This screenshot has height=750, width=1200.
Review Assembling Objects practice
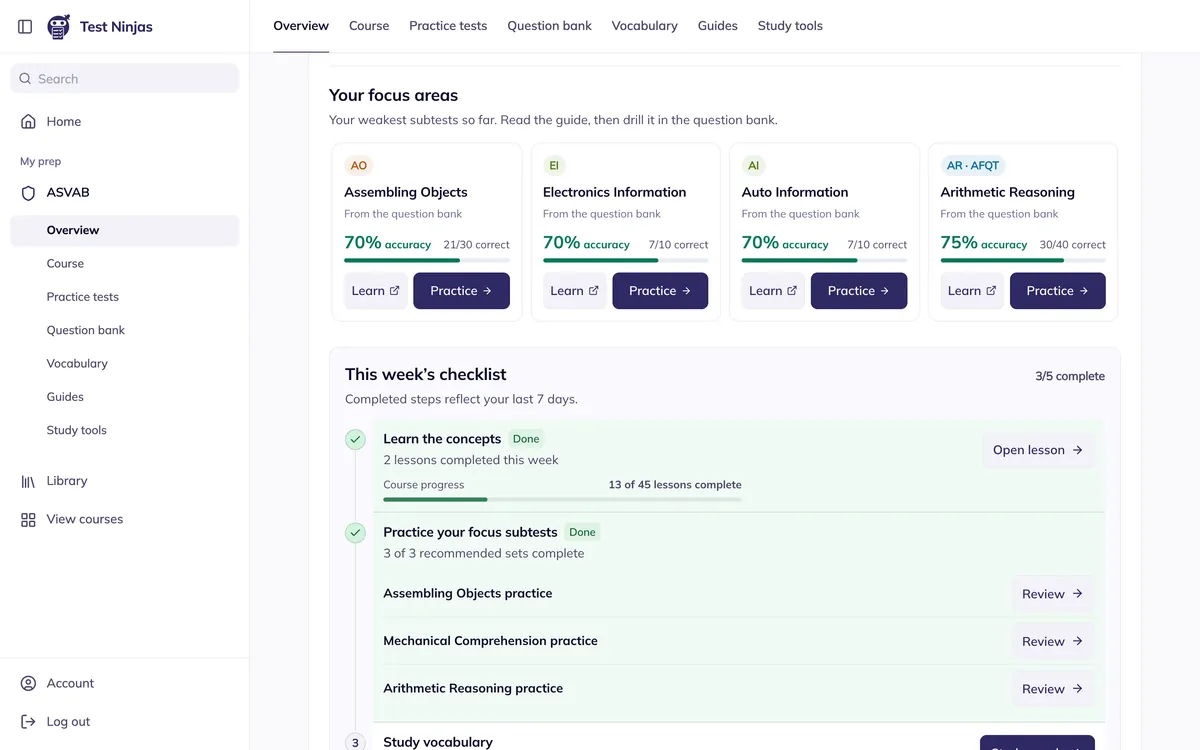[1053, 594]
